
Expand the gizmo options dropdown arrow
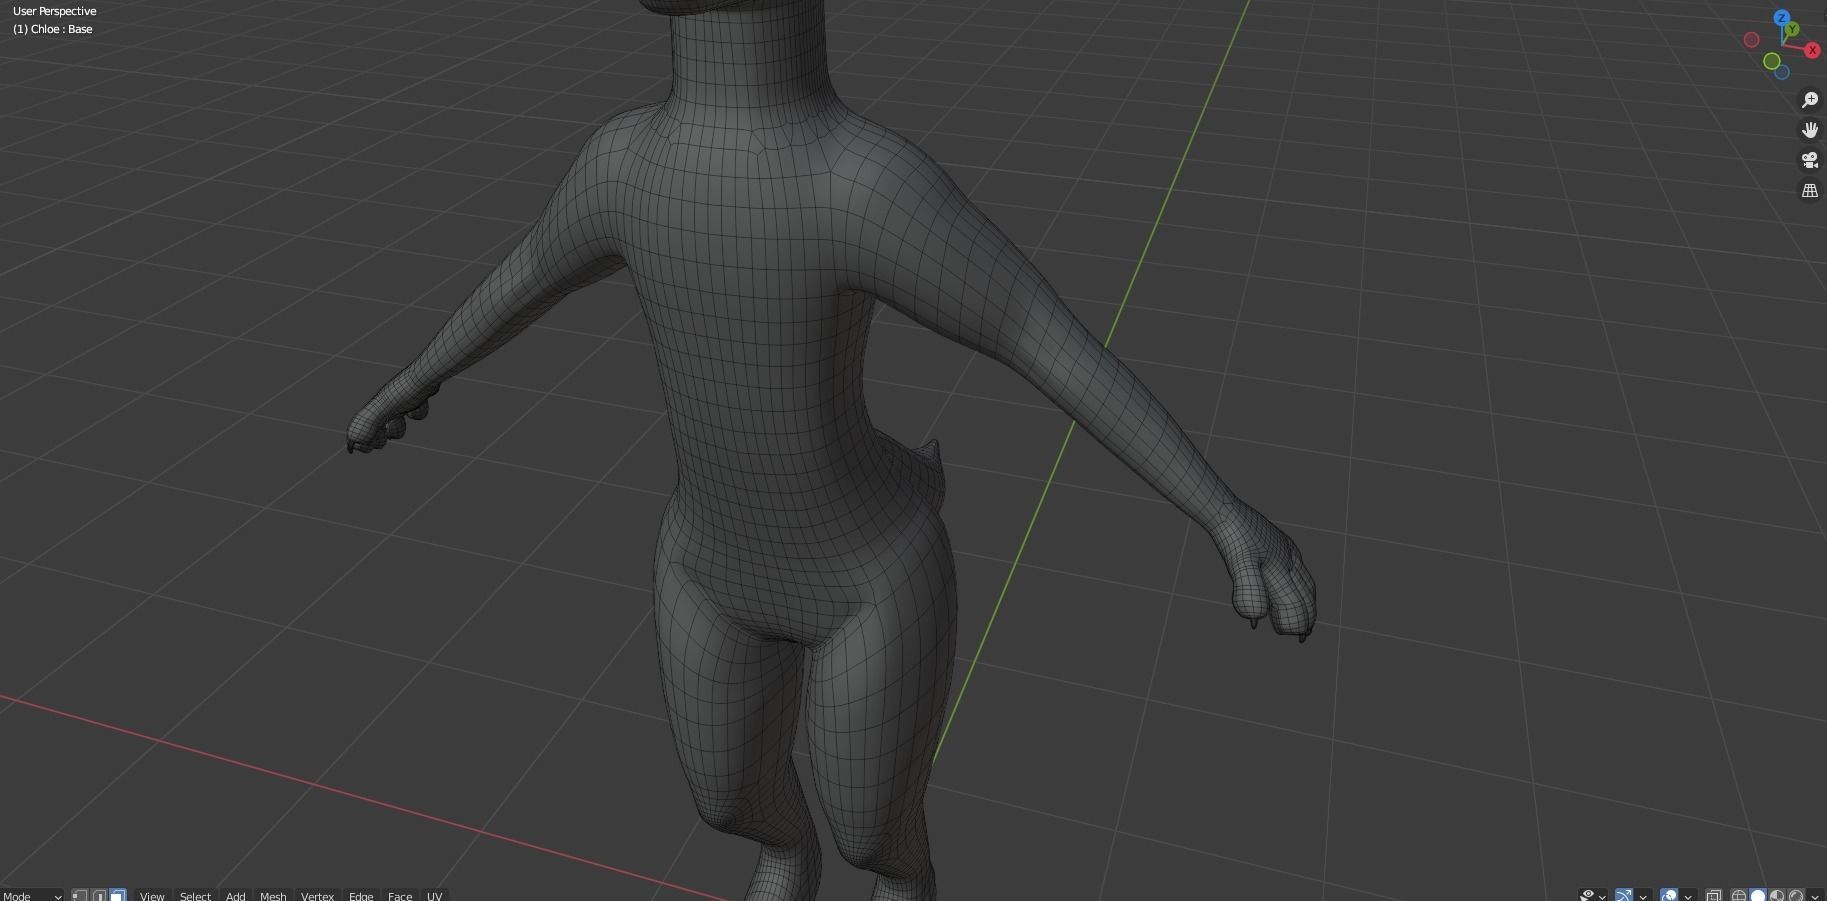coord(1643,895)
